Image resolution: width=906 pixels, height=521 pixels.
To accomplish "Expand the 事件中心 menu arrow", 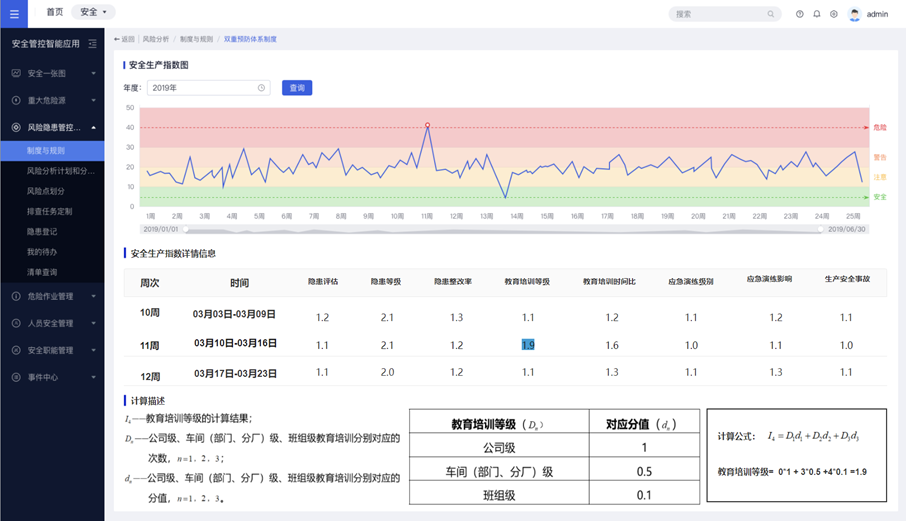I will coord(94,377).
